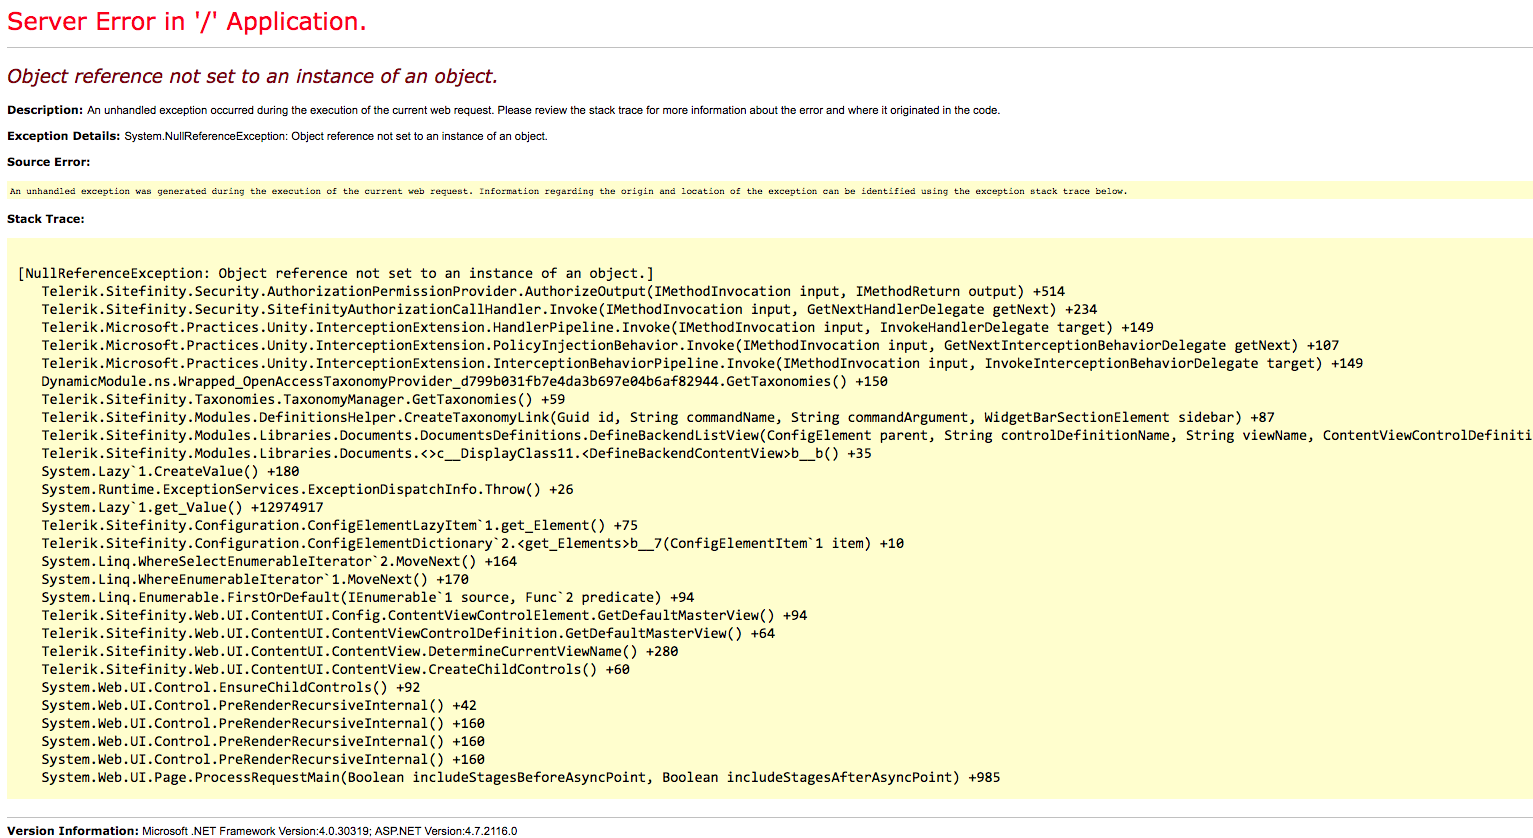Click the Page.ProcessRequestMain stack trace line
The image size is (1533, 838).
tap(520, 777)
